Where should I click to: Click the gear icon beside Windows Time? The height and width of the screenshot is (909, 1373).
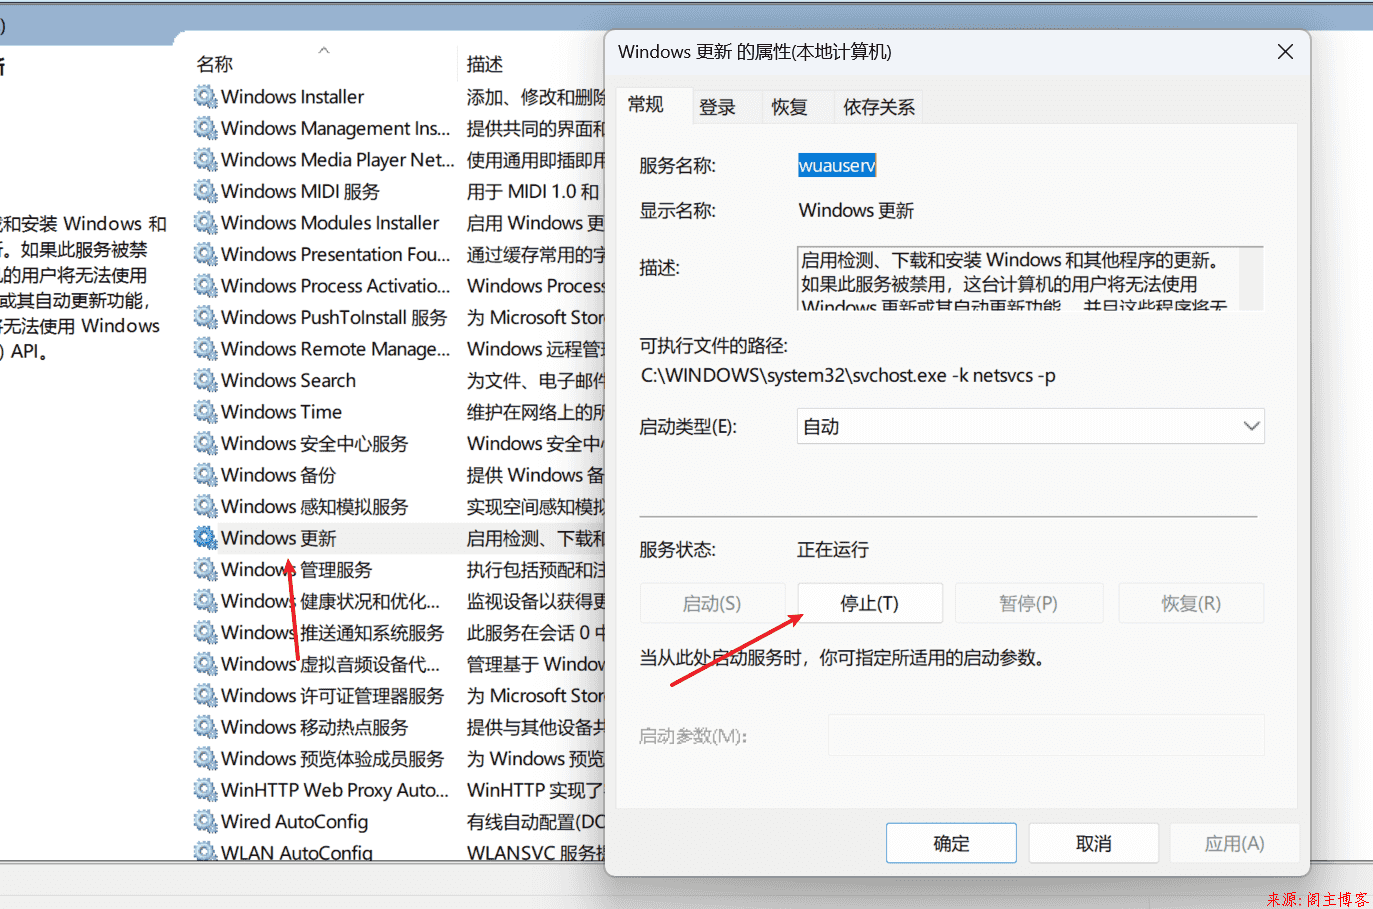205,412
